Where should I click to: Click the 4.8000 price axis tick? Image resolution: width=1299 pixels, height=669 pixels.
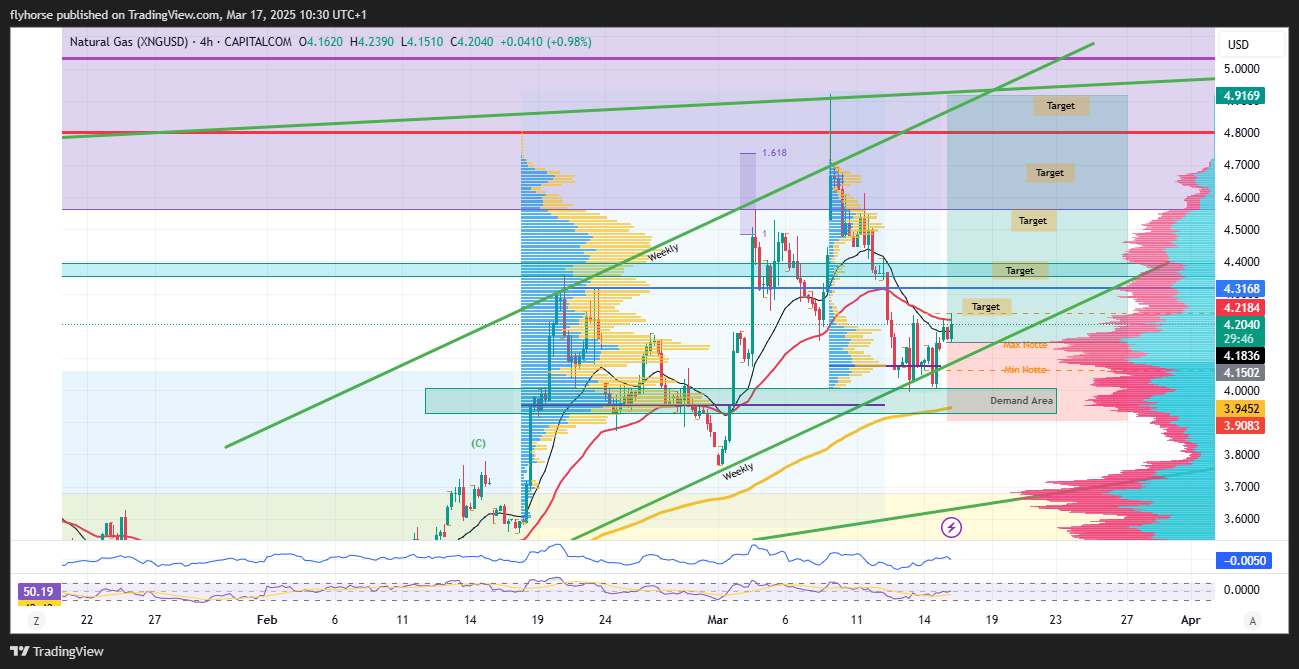pyautogui.click(x=1244, y=133)
